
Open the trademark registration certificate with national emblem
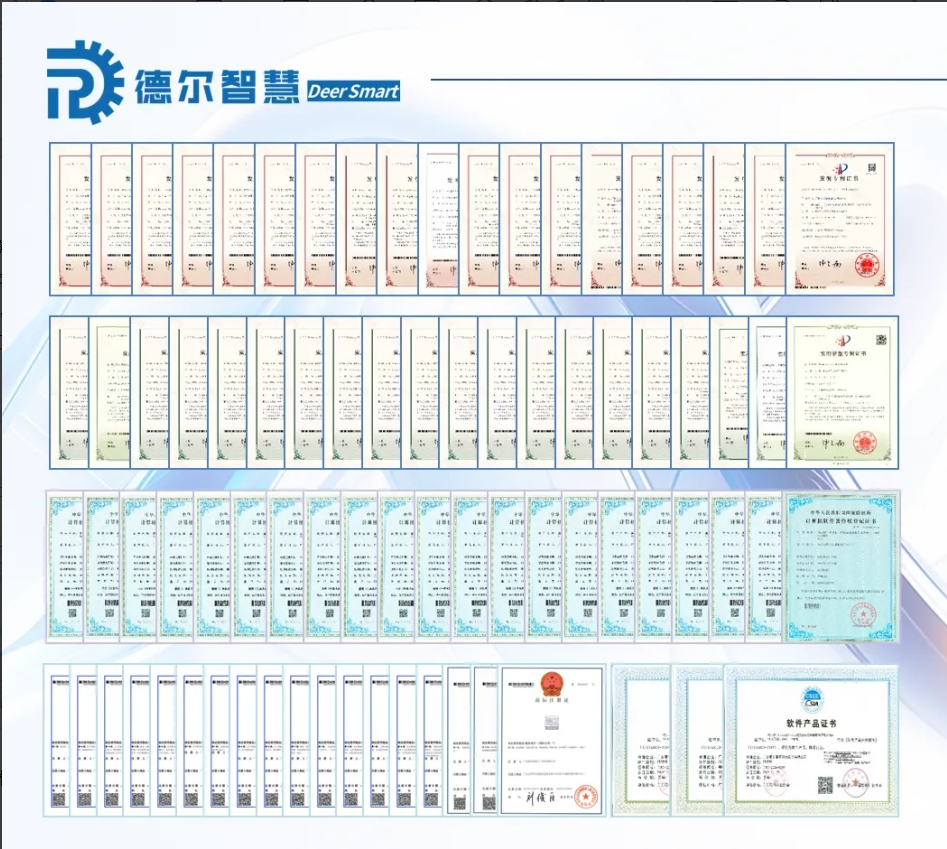pyautogui.click(x=552, y=740)
